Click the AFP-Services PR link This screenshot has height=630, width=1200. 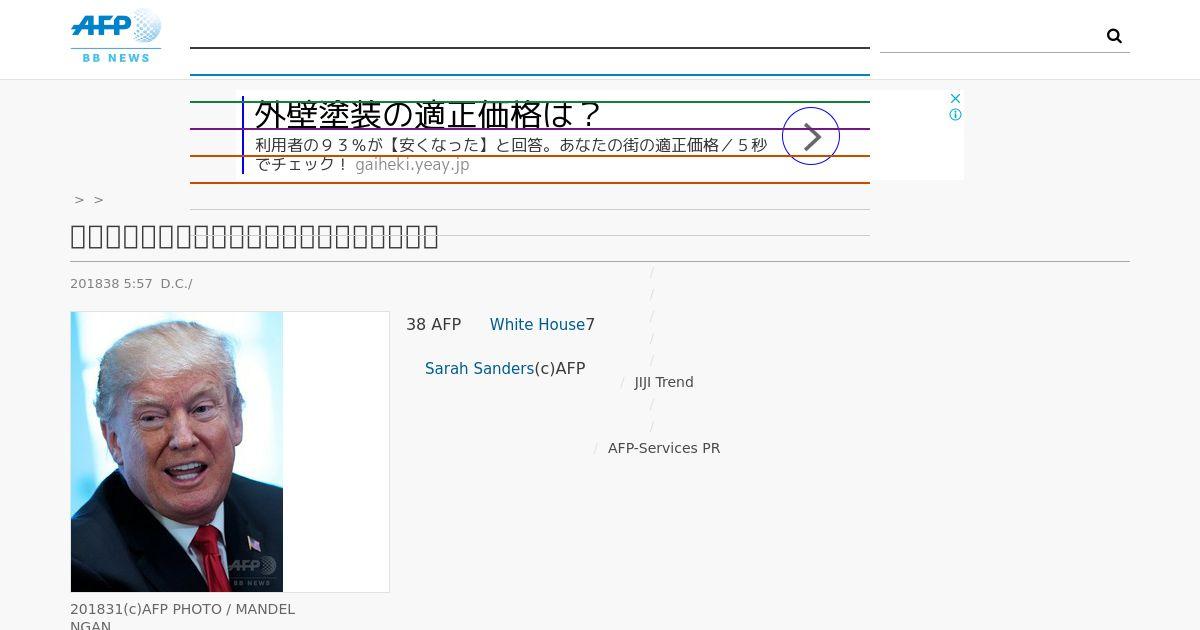(x=664, y=448)
